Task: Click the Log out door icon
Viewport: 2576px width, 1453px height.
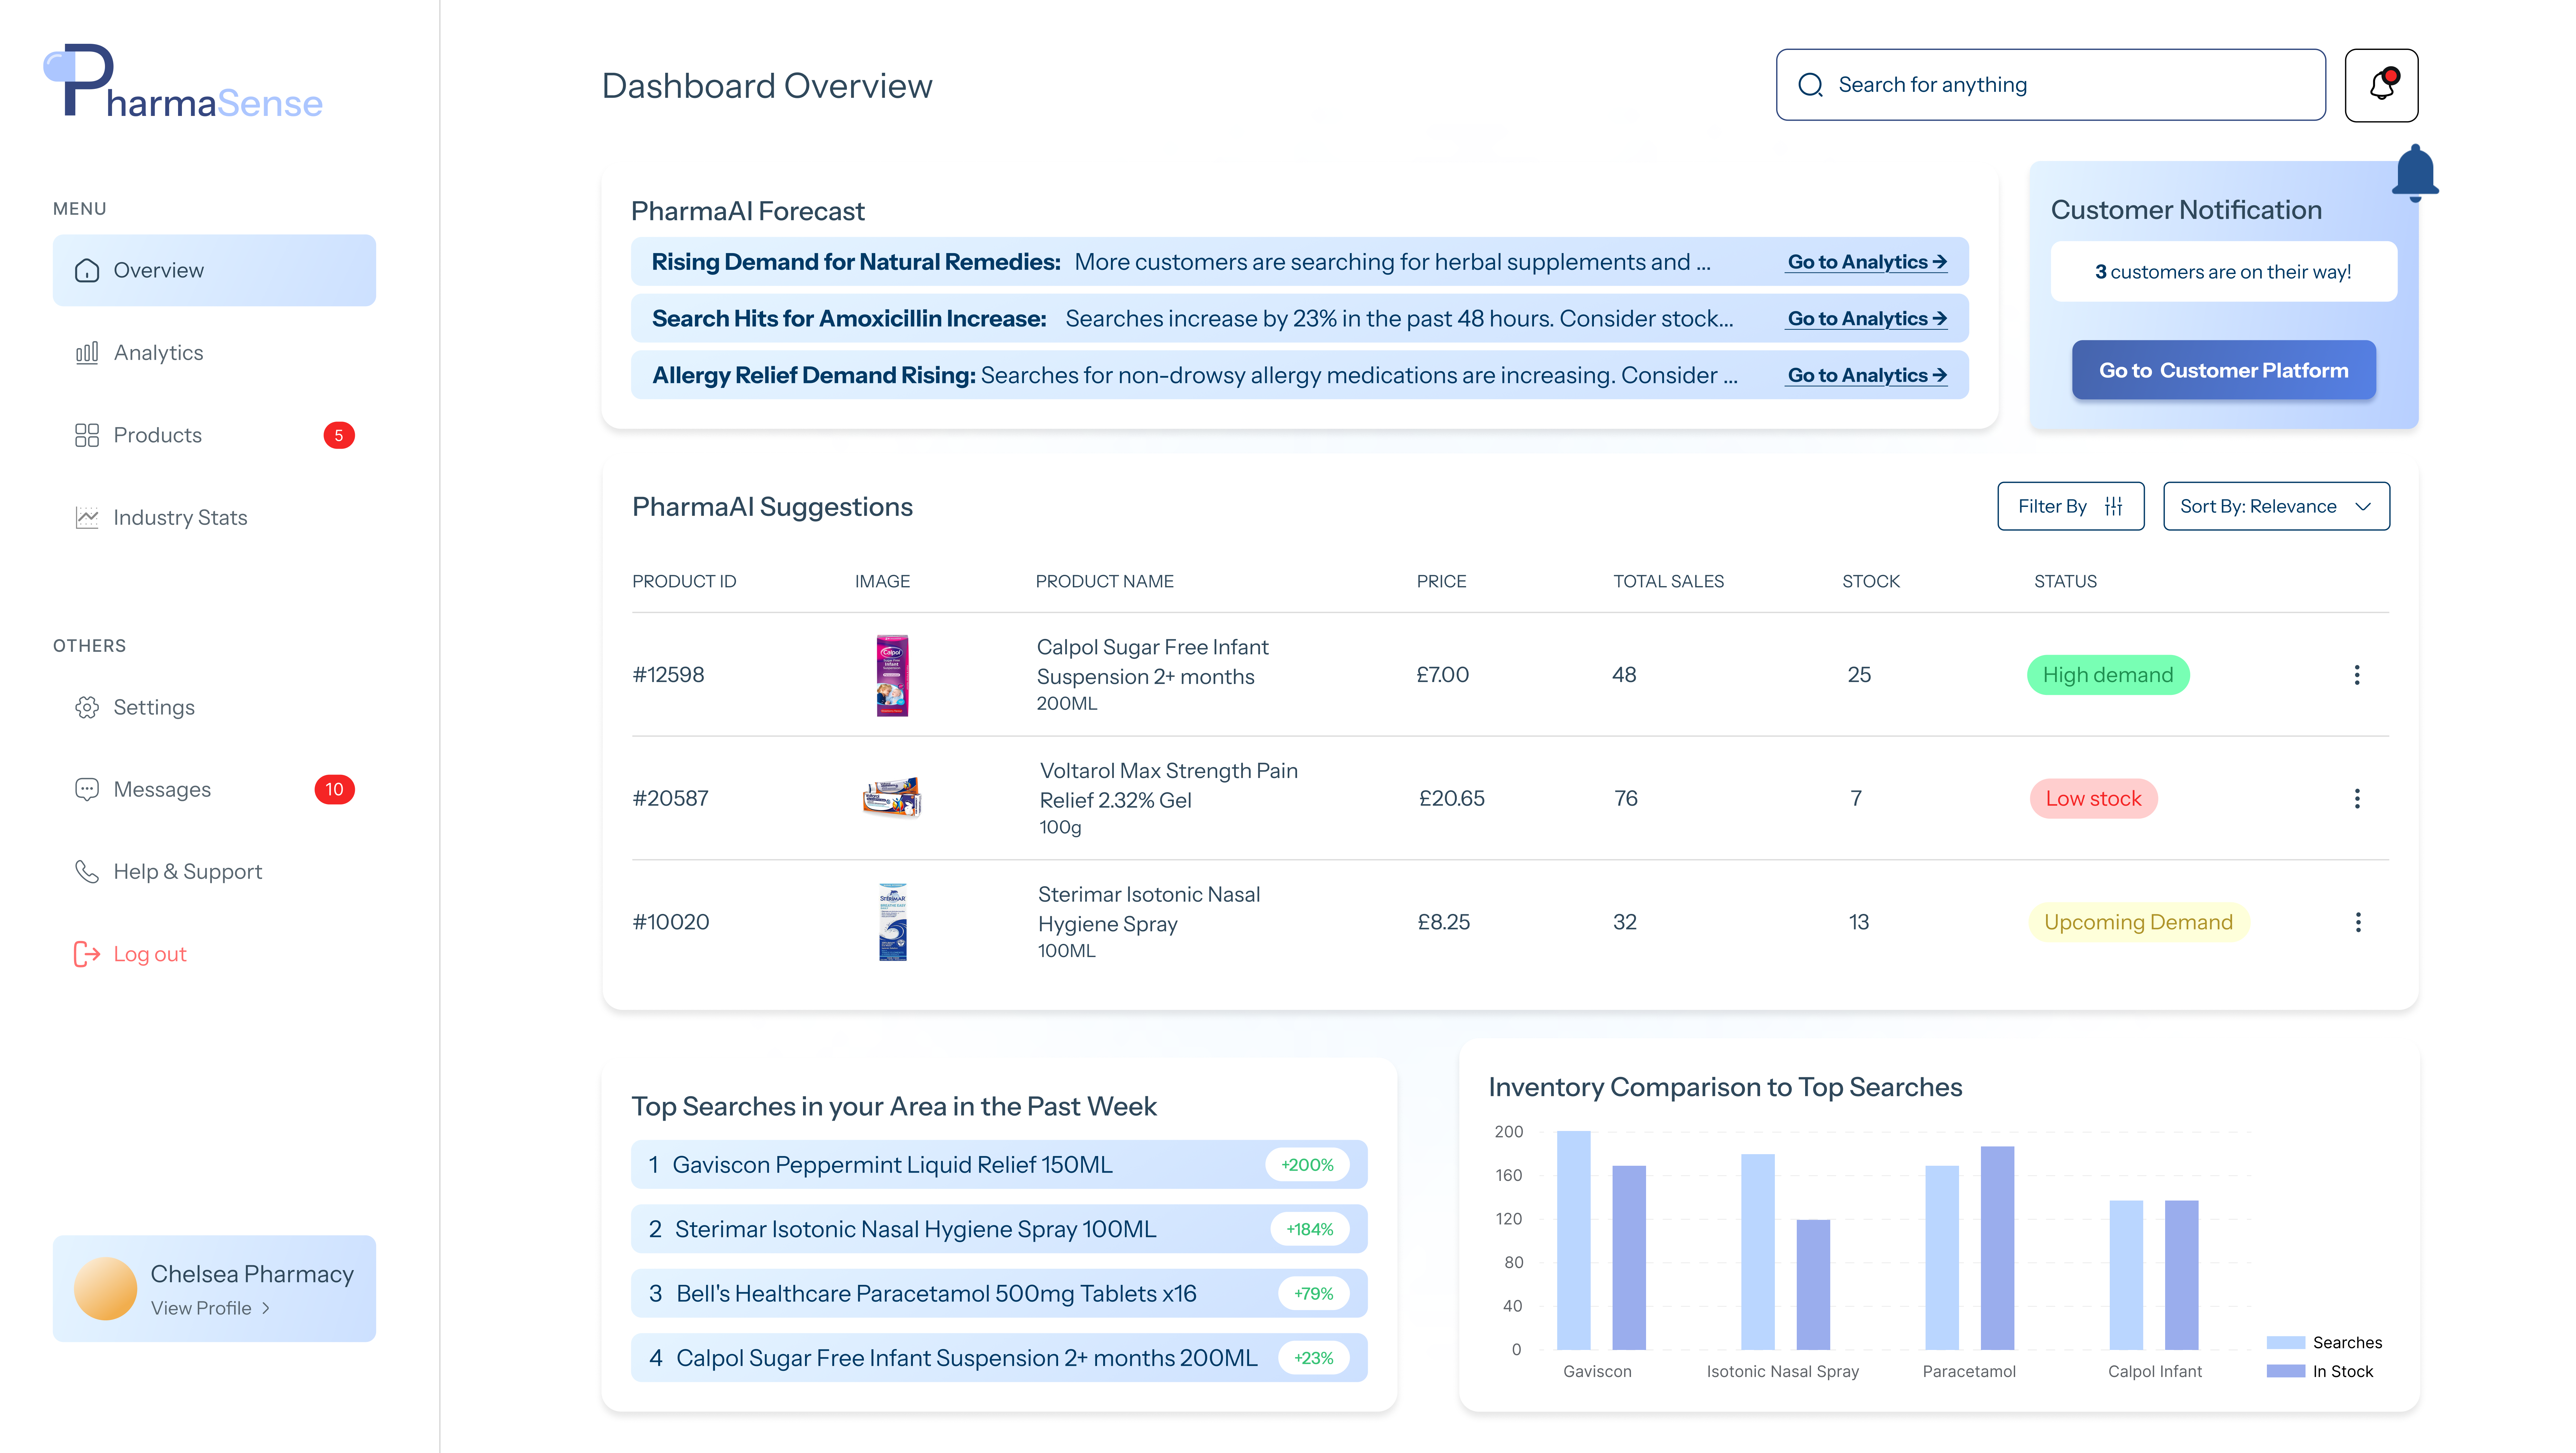Action: [87, 954]
